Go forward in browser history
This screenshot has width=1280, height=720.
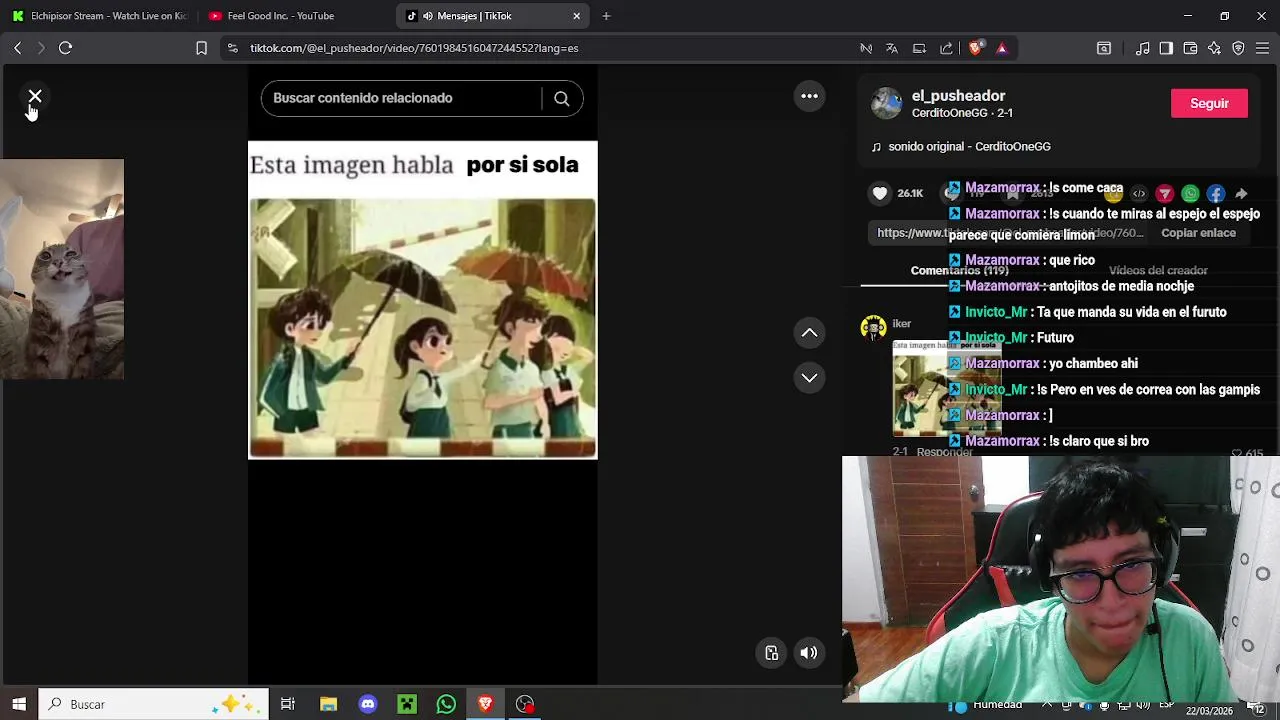tap(41, 48)
